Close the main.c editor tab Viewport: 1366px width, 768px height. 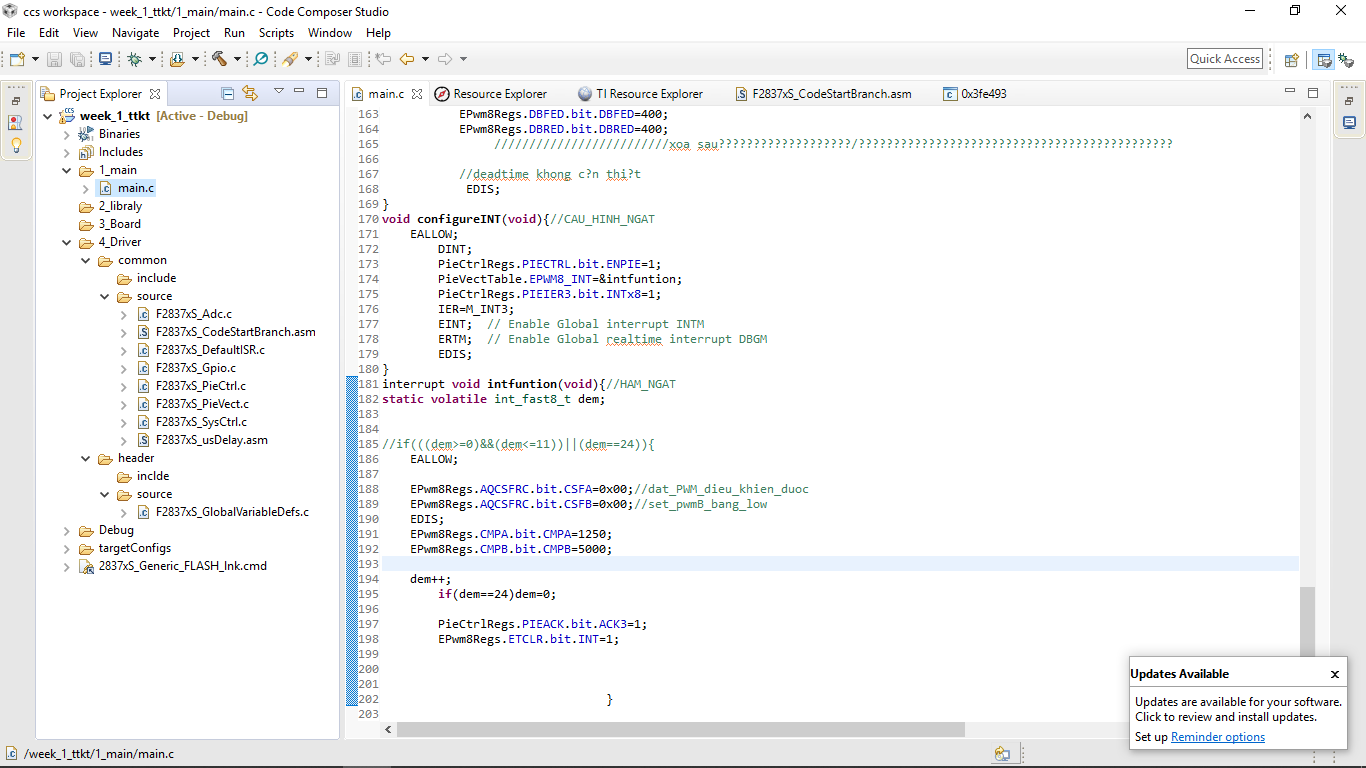pyautogui.click(x=417, y=94)
